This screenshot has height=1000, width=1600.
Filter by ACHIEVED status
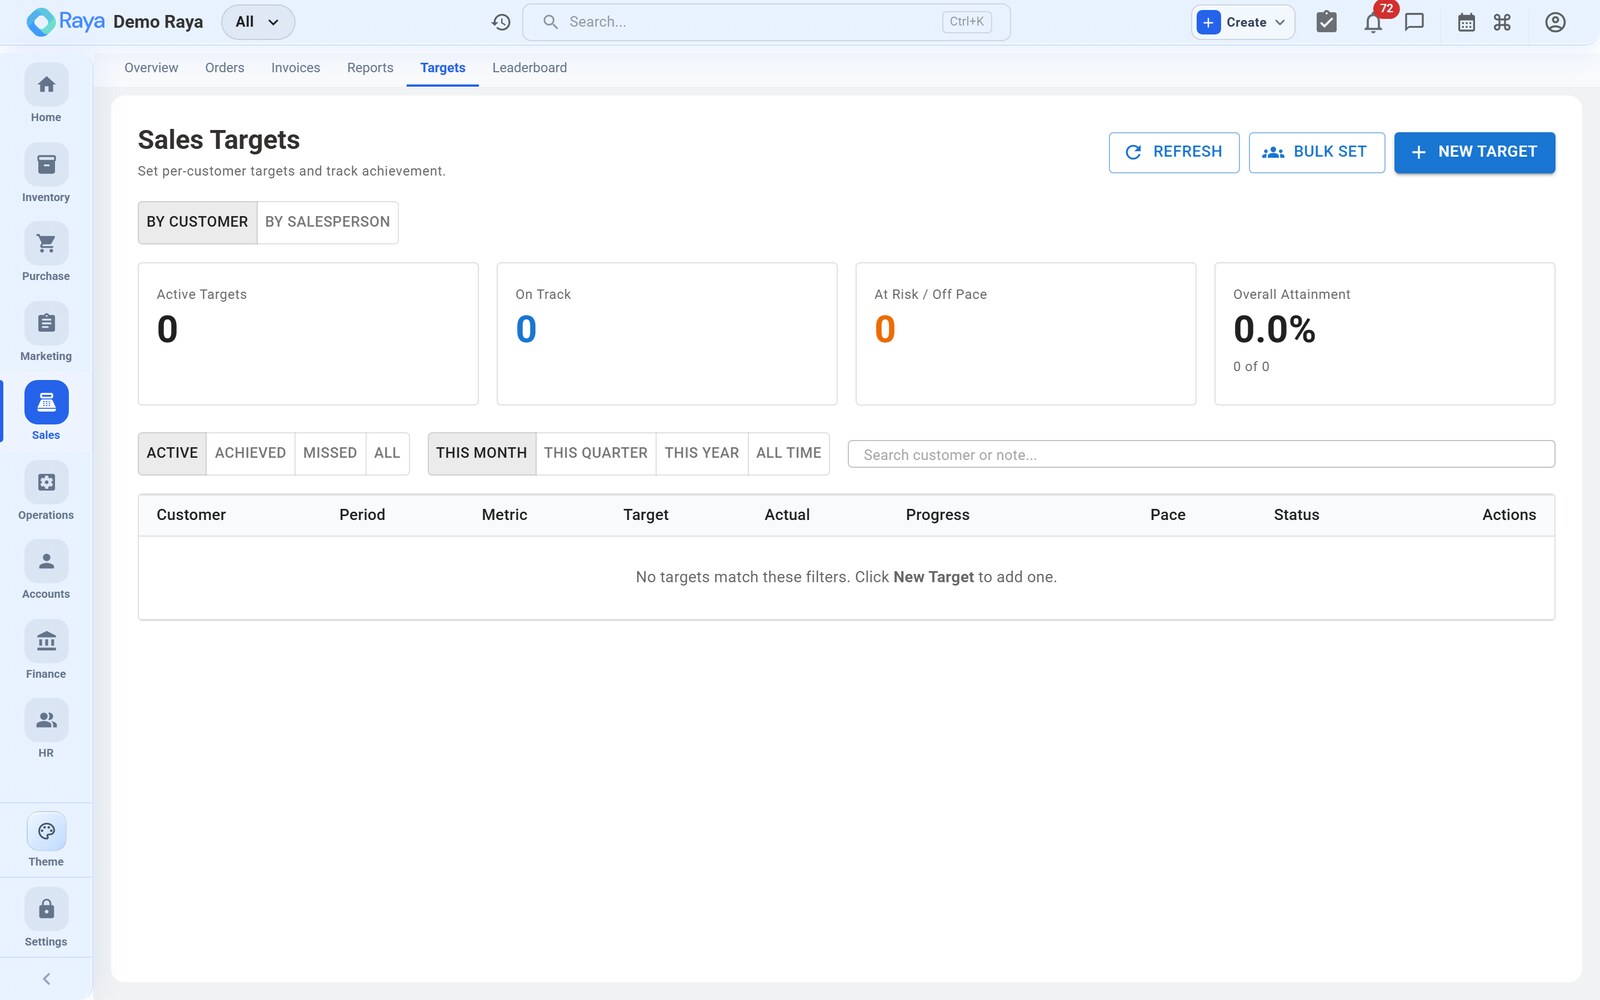250,453
